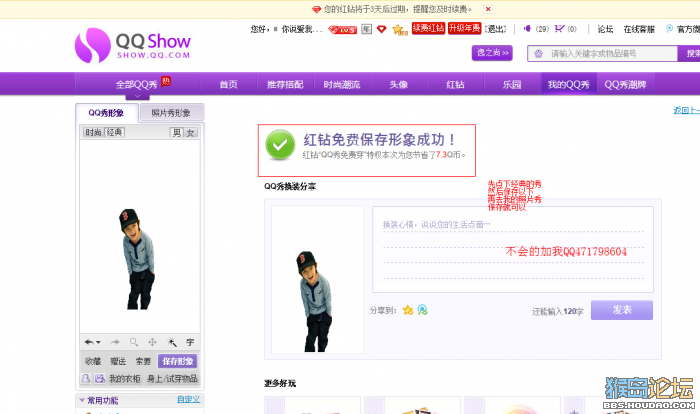Open the 在线客服 link

tap(639, 29)
